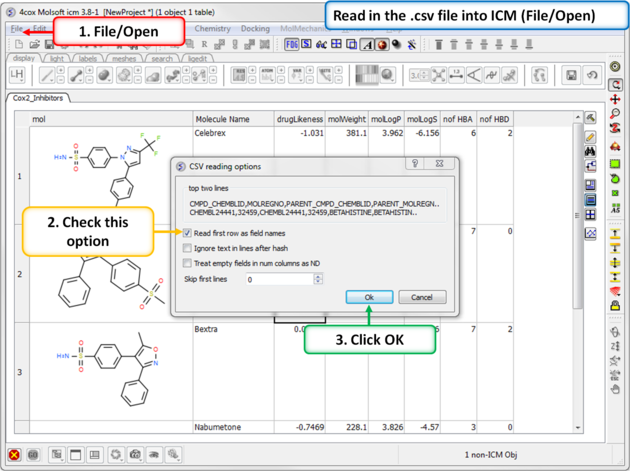This screenshot has height=471, width=630.
Task: Click Skip first lines spinner arrows
Action: pyautogui.click(x=318, y=279)
